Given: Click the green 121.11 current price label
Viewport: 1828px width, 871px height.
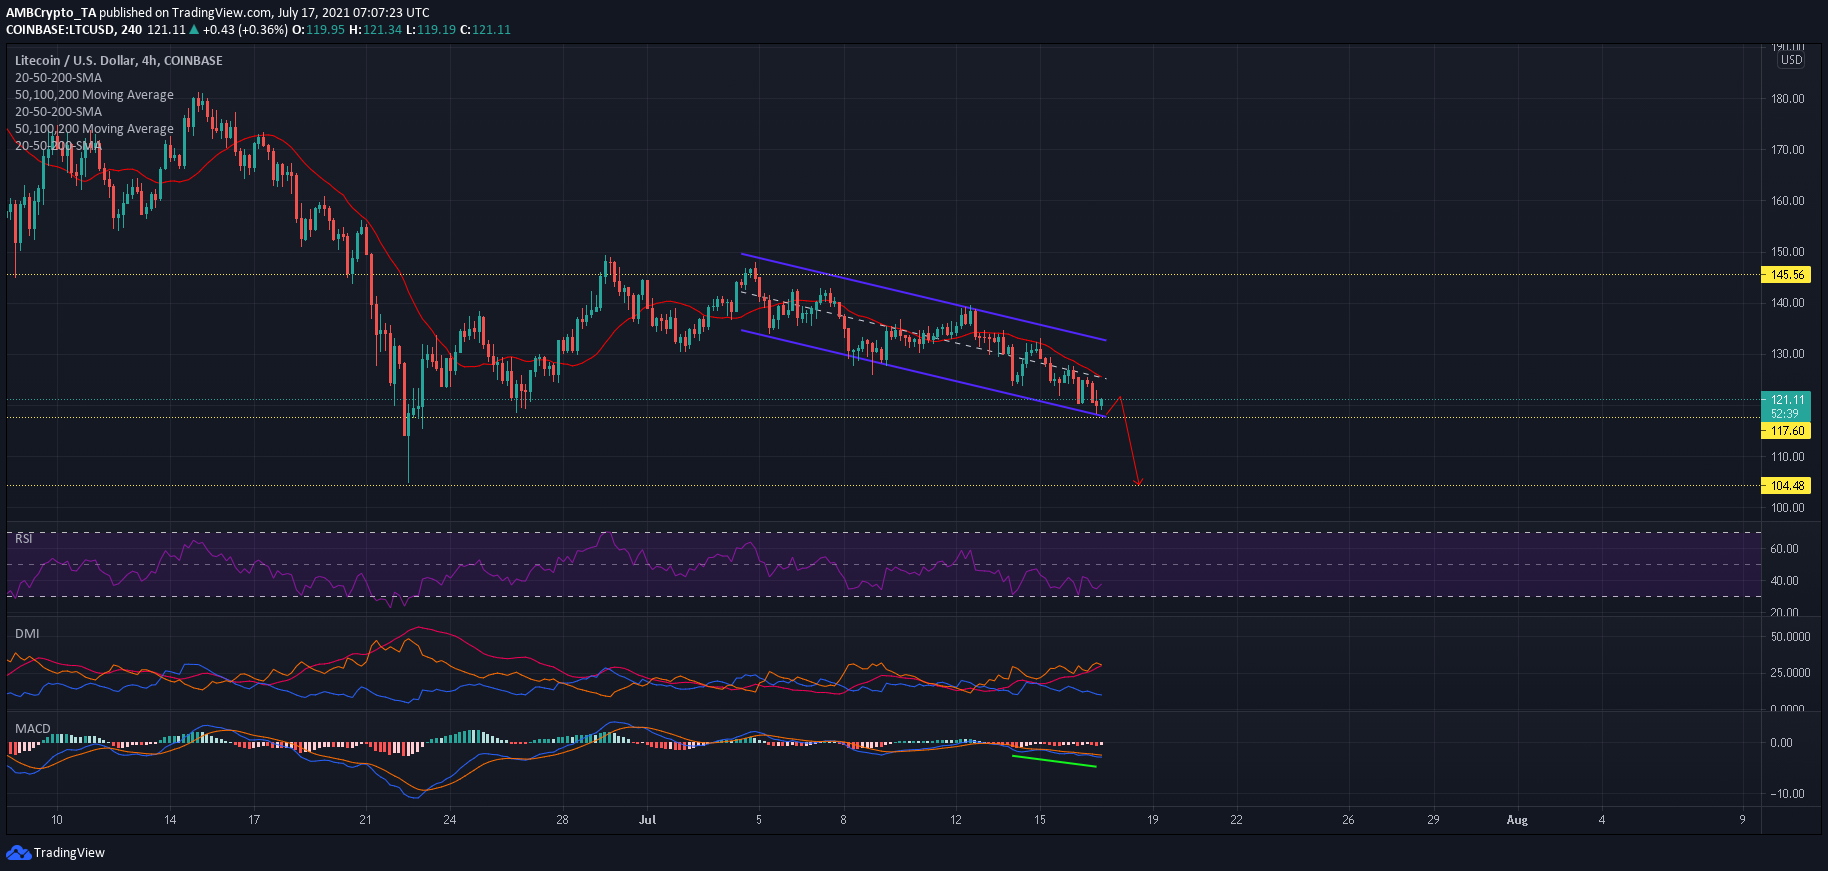Looking at the screenshot, I should tap(1786, 399).
